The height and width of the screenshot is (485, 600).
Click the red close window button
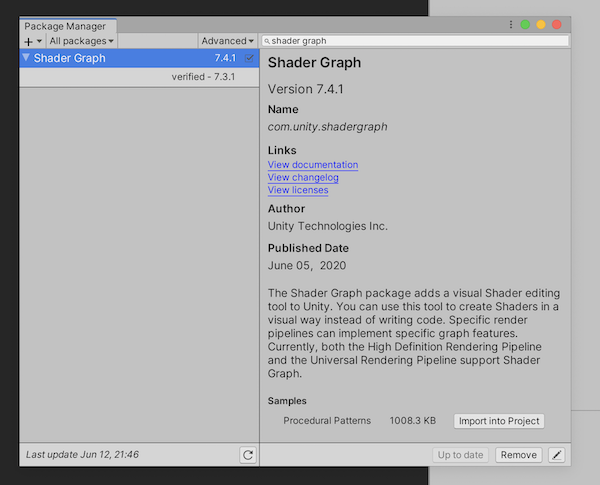click(x=557, y=24)
